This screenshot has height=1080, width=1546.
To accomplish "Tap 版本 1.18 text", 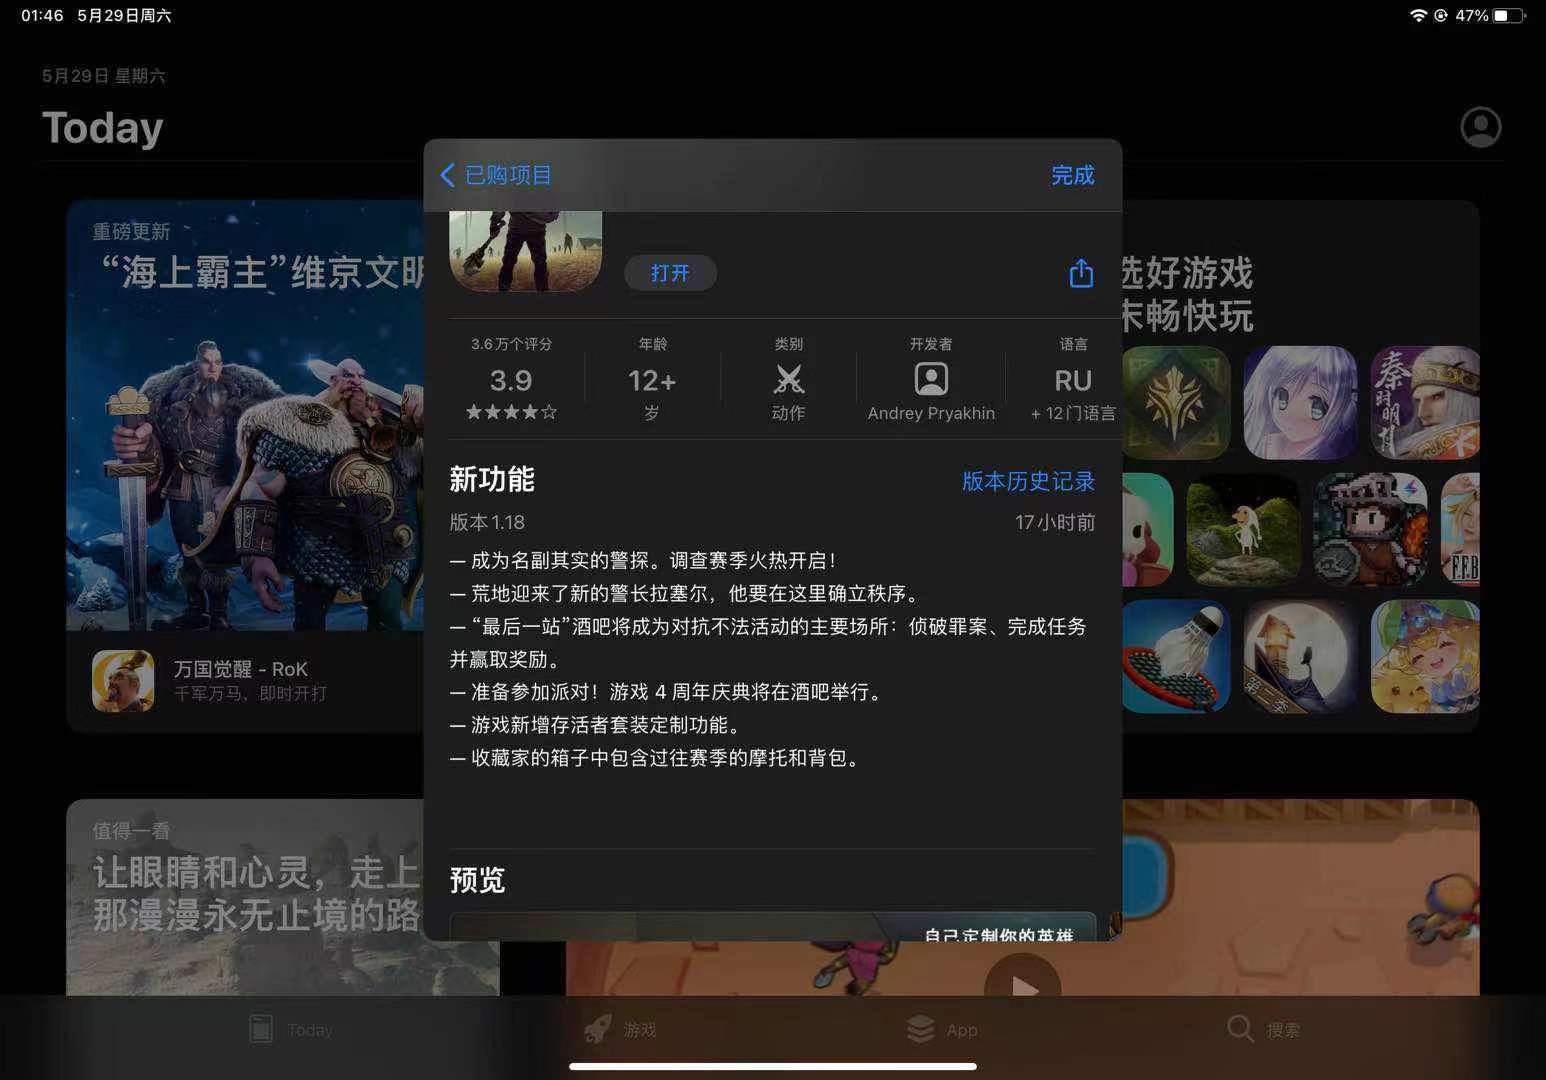I will tap(487, 522).
